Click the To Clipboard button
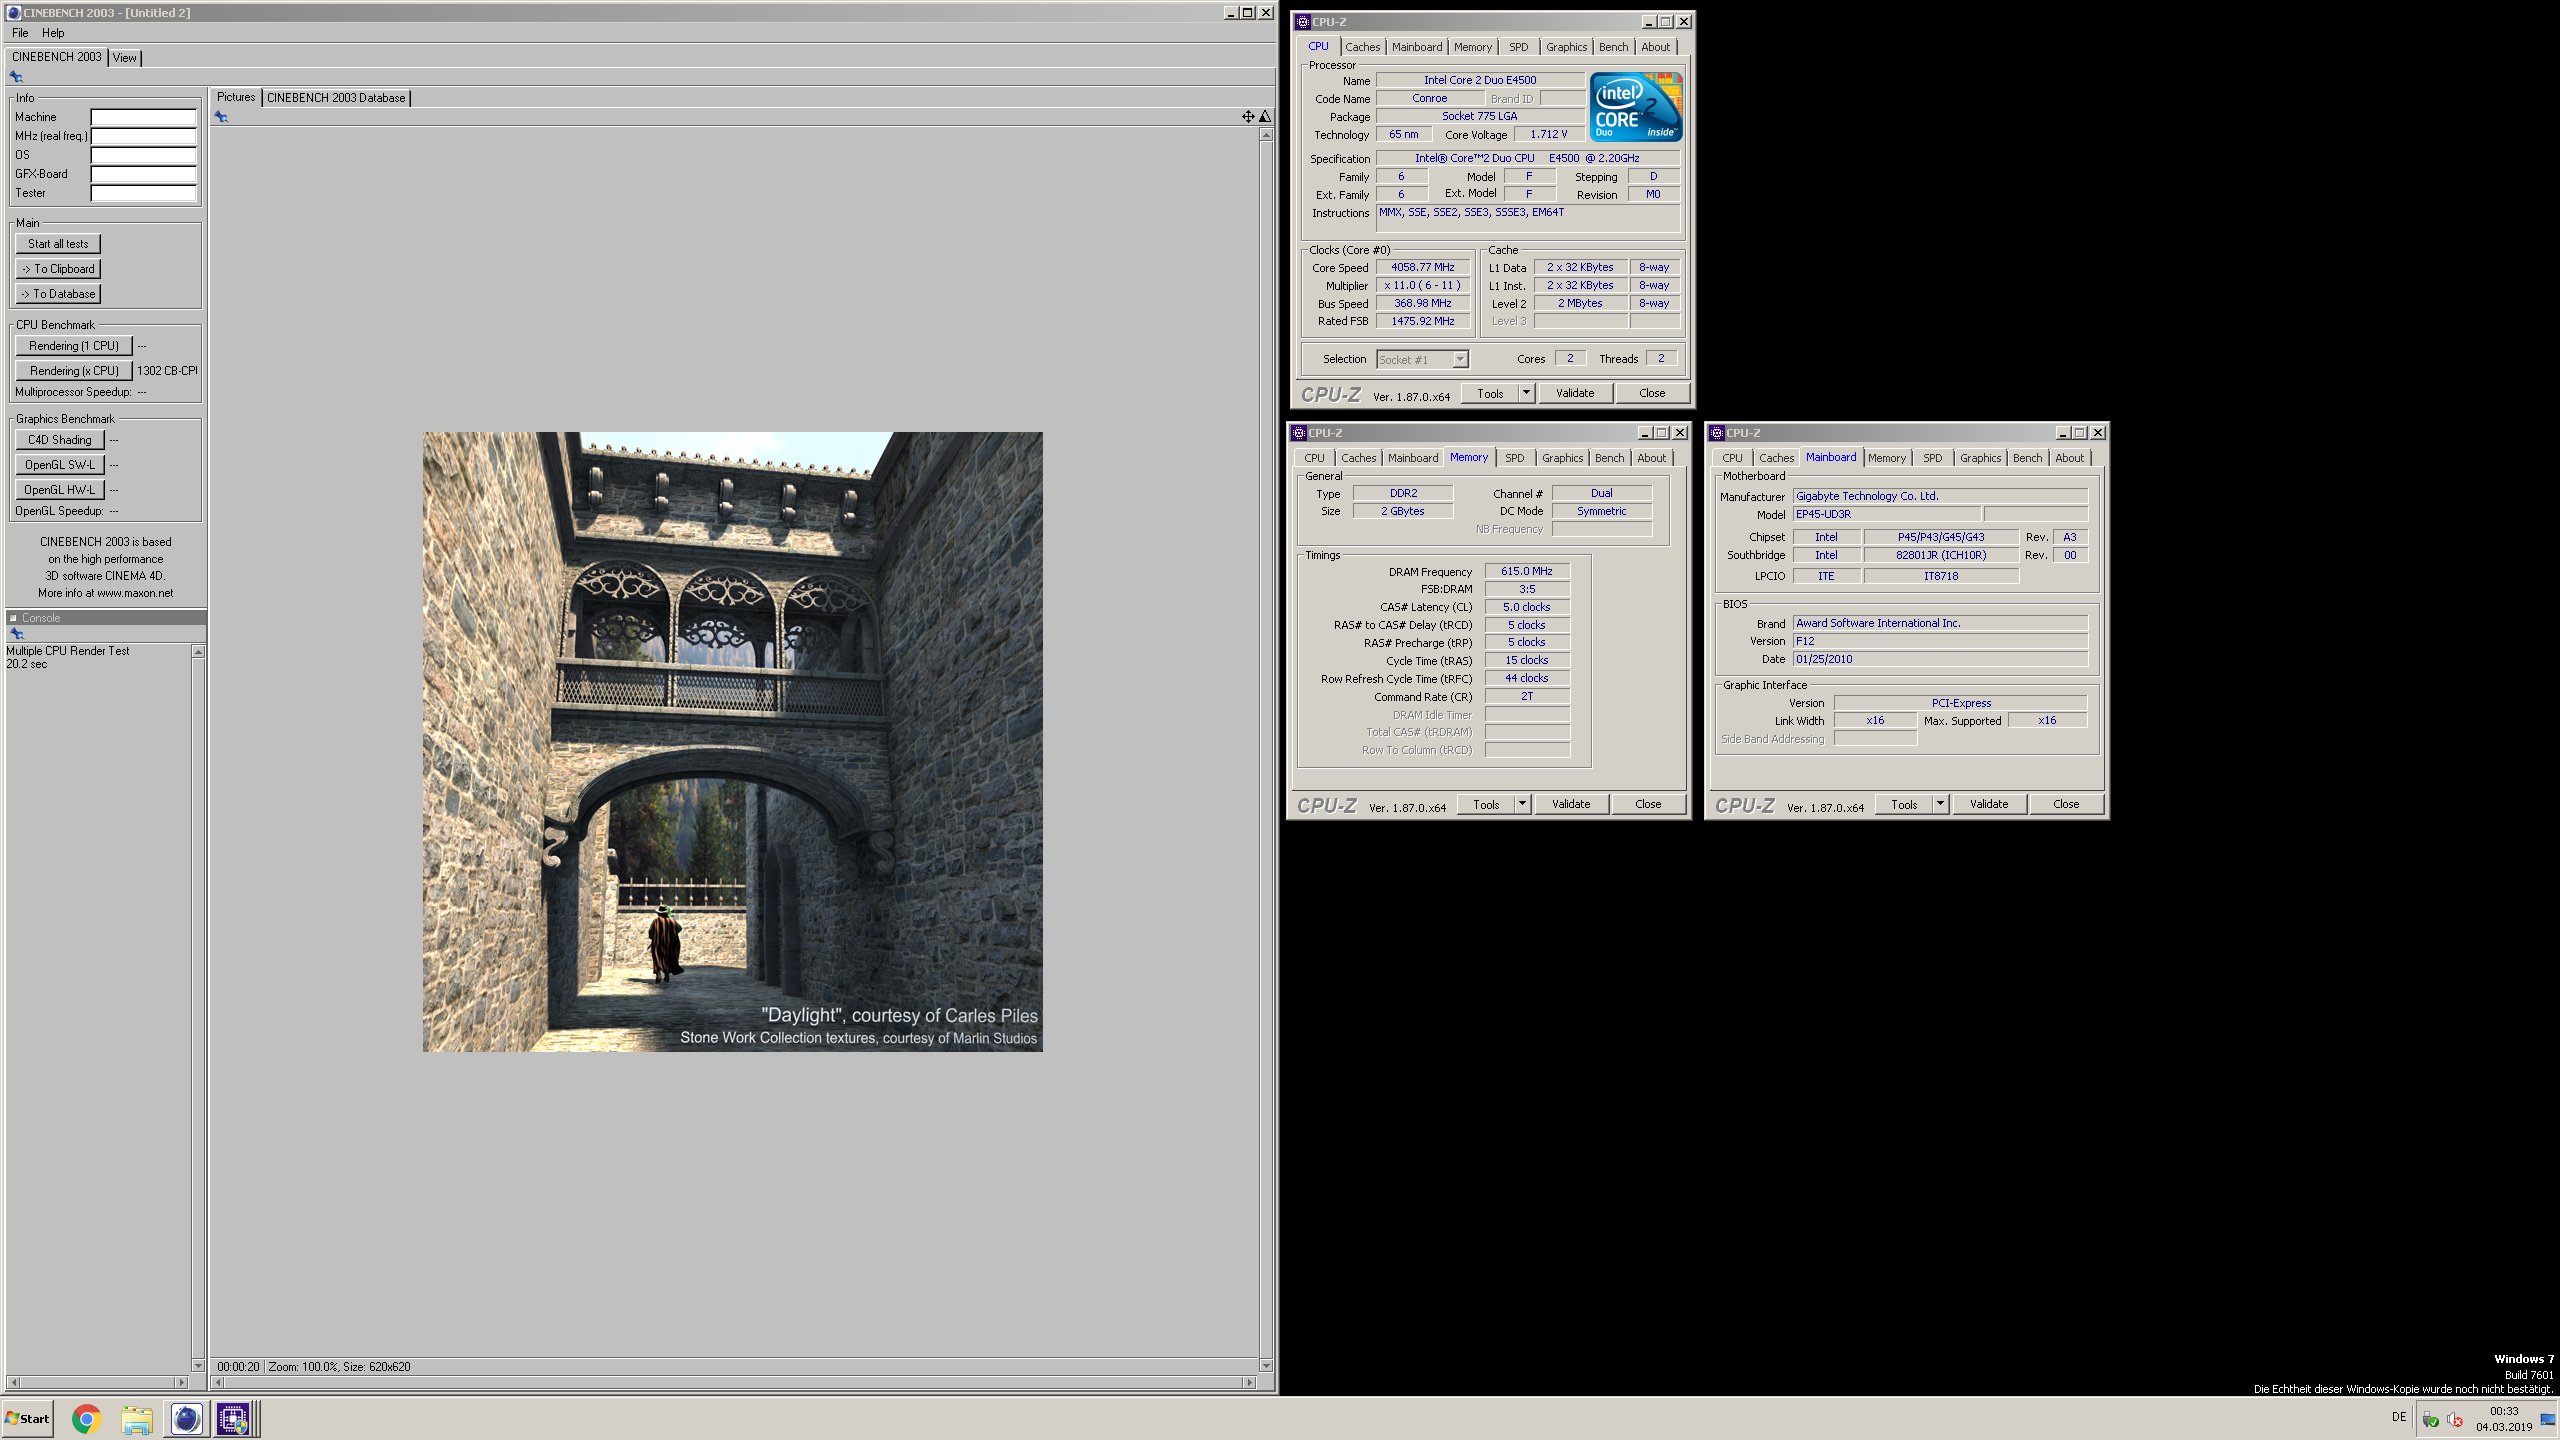Image resolution: width=2560 pixels, height=1440 pixels. 58,269
